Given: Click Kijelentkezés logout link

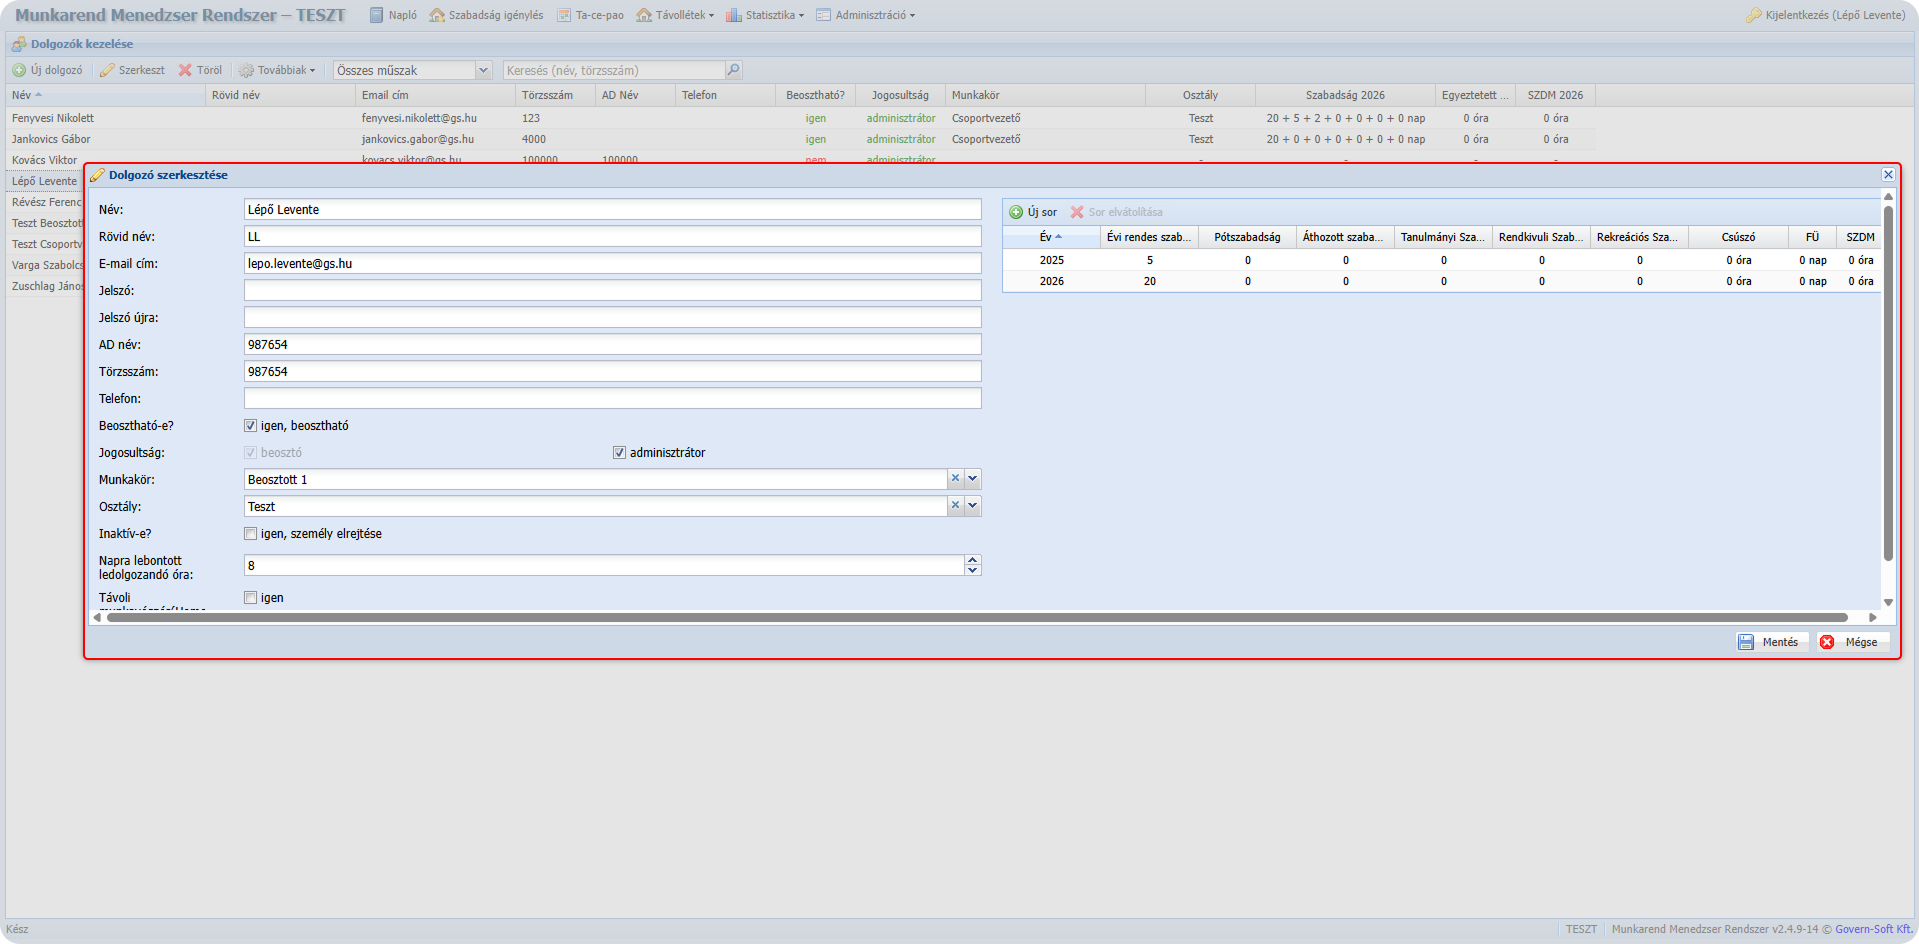Looking at the screenshot, I should (x=1826, y=15).
